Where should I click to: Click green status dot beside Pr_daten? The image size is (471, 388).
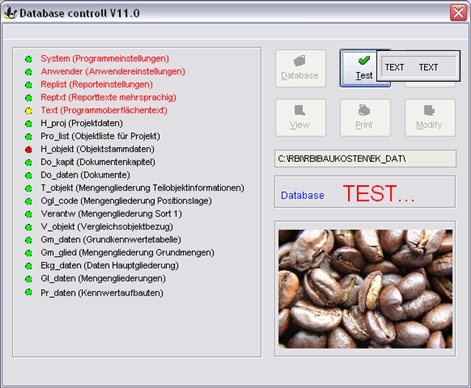29,293
